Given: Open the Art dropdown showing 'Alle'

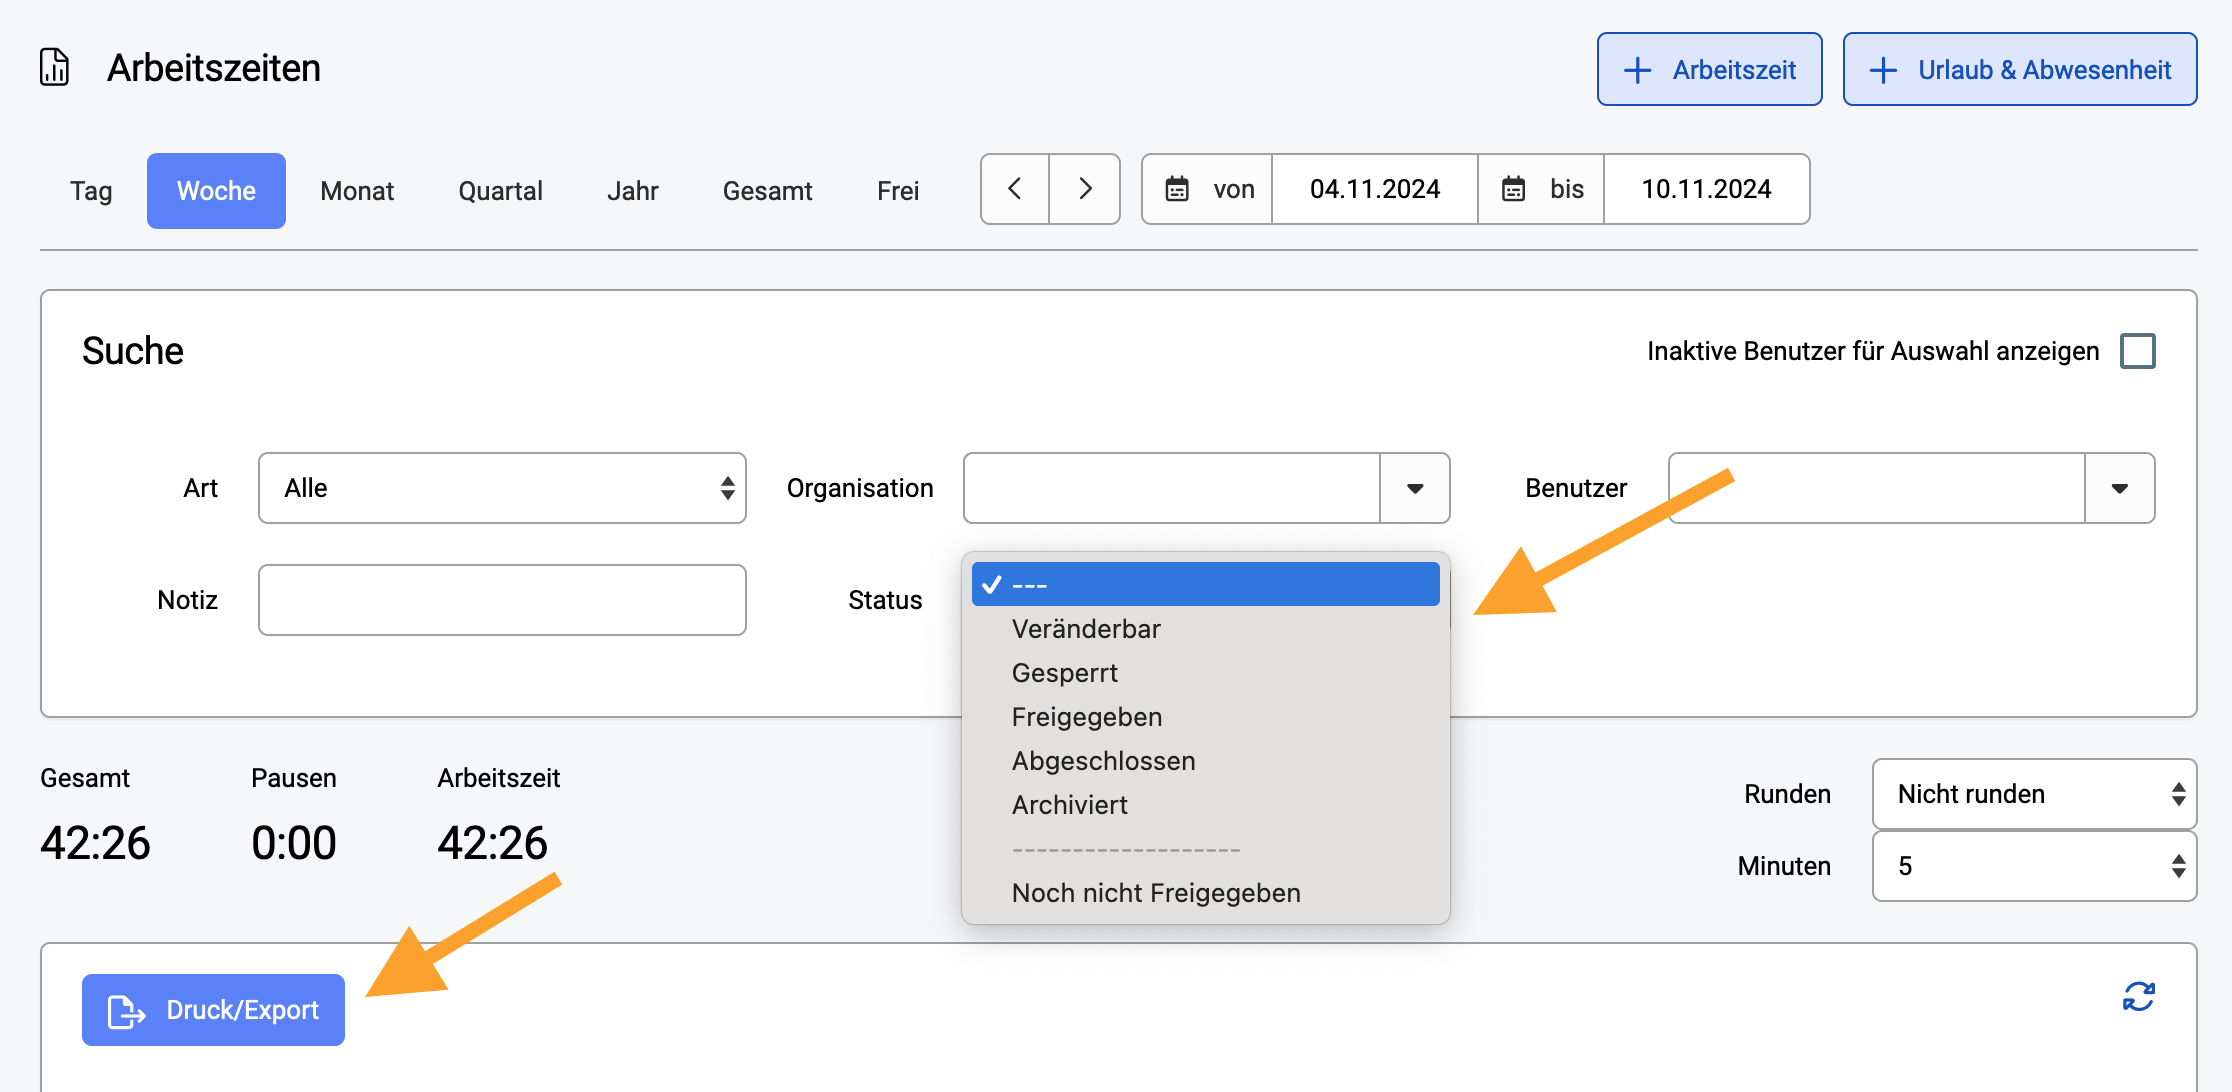Looking at the screenshot, I should [x=502, y=488].
